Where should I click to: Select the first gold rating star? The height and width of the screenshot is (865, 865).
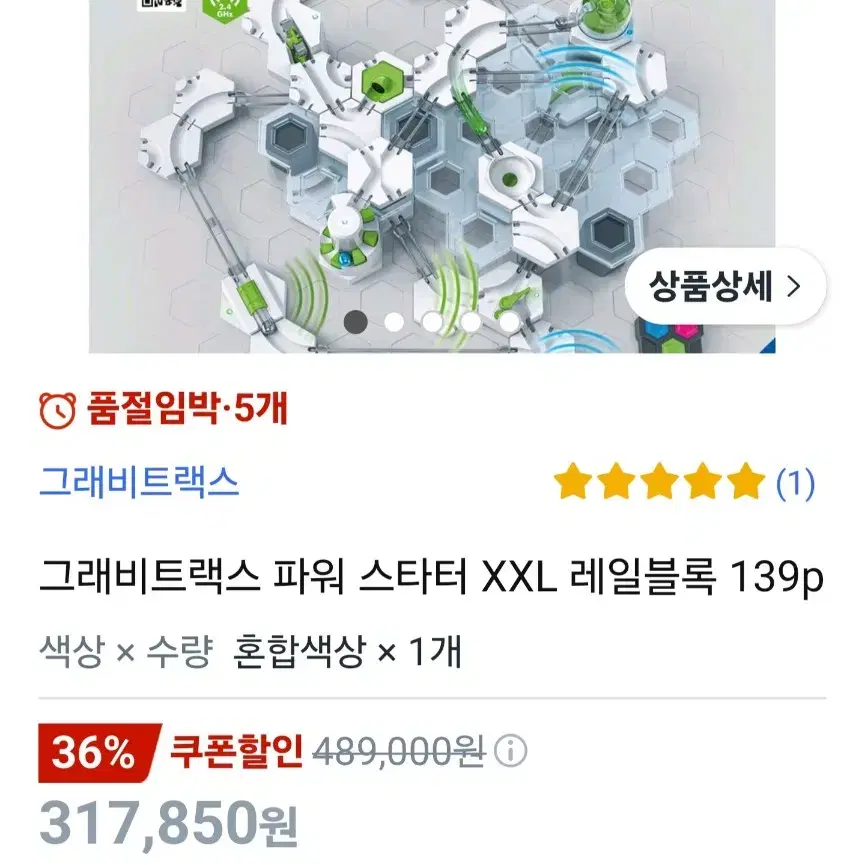(573, 481)
